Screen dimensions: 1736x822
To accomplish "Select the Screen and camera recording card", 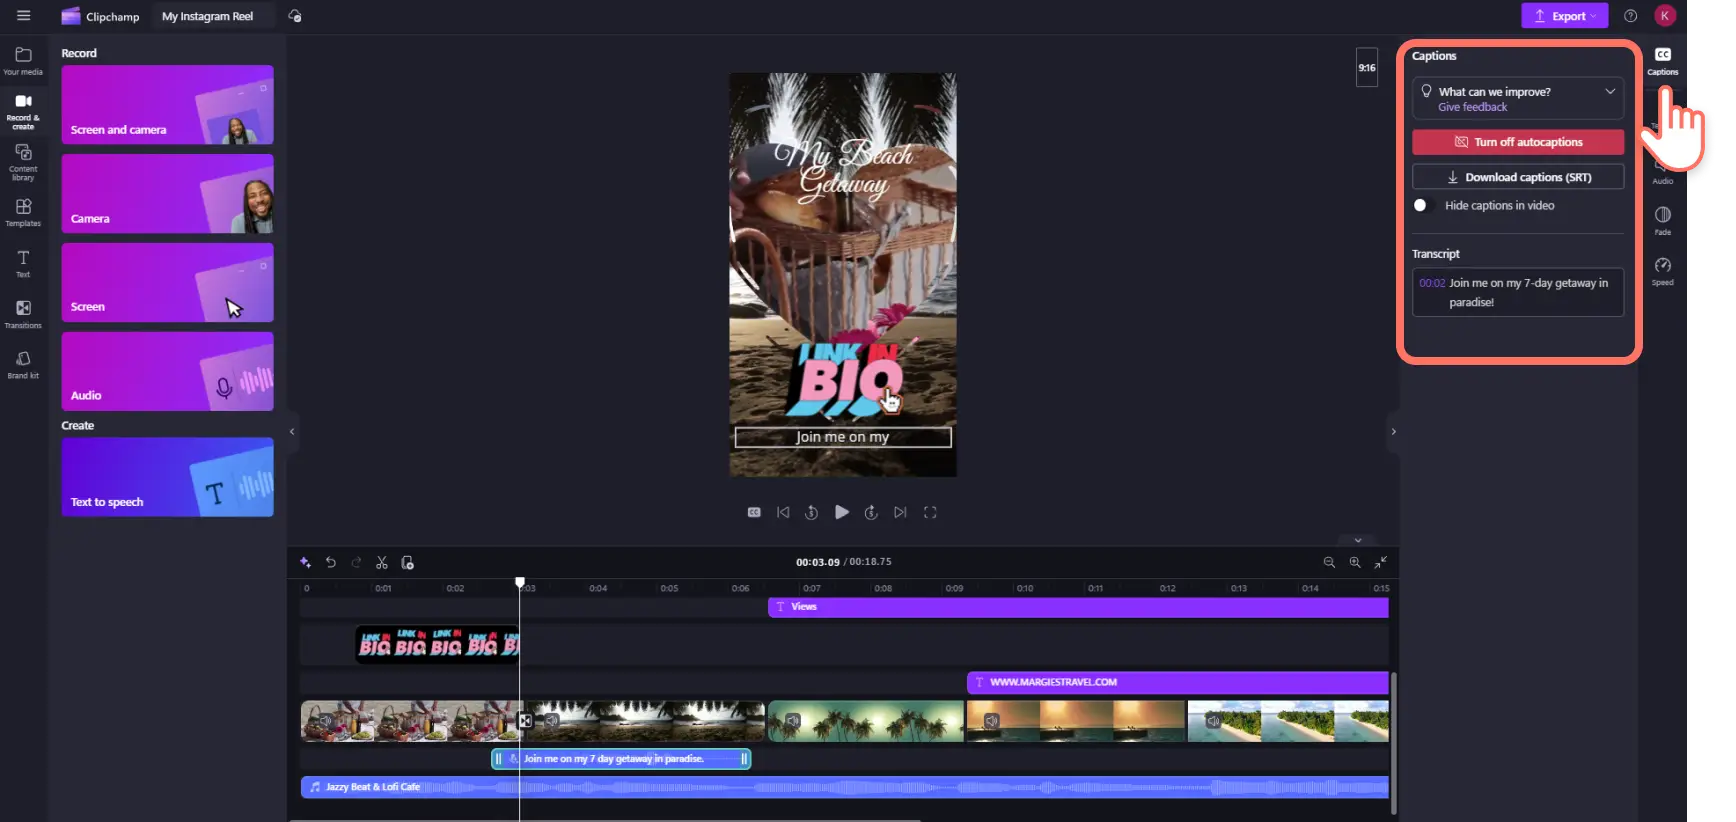I will click(167, 105).
